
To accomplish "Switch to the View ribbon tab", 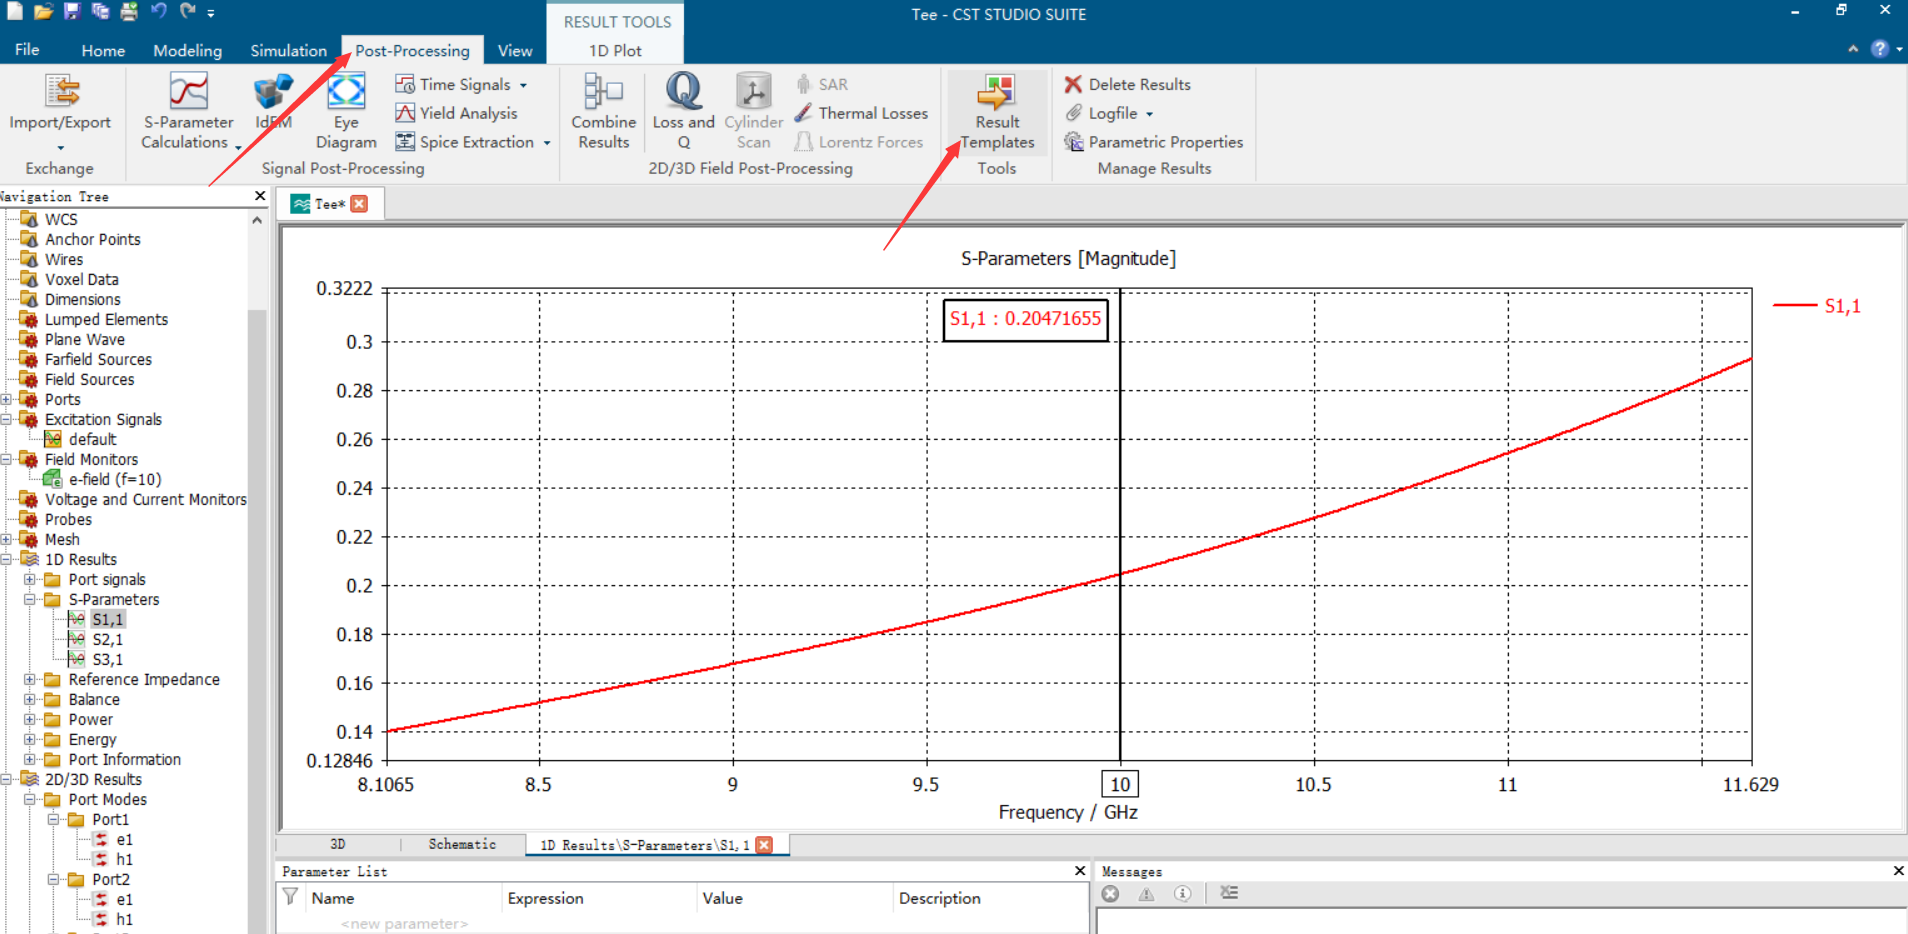I will coord(515,50).
